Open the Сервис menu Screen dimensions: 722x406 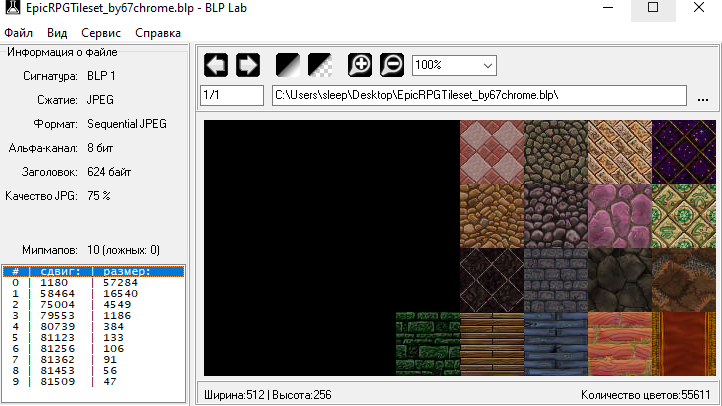click(x=101, y=33)
